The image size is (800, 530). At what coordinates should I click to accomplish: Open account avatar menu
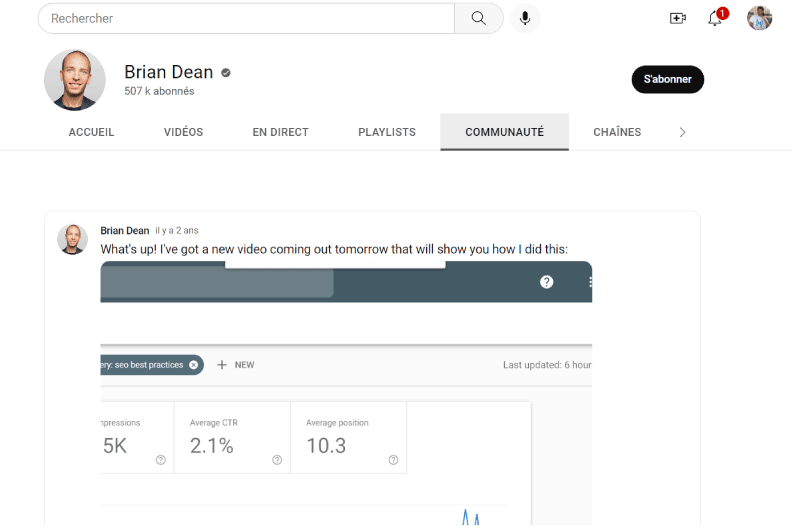(759, 18)
